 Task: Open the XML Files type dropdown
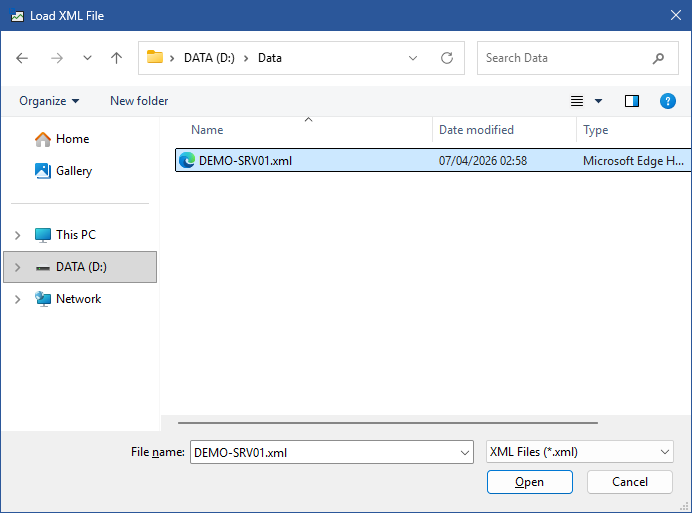coord(579,452)
